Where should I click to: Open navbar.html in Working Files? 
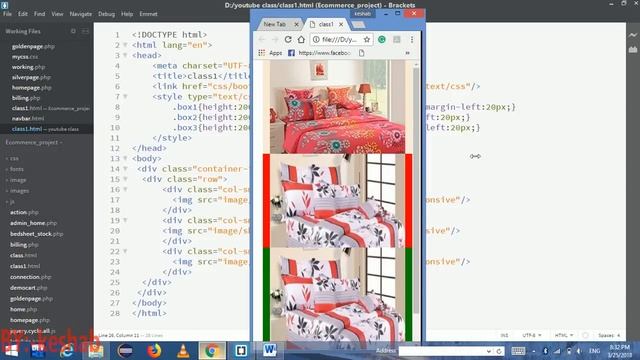[x=28, y=118]
